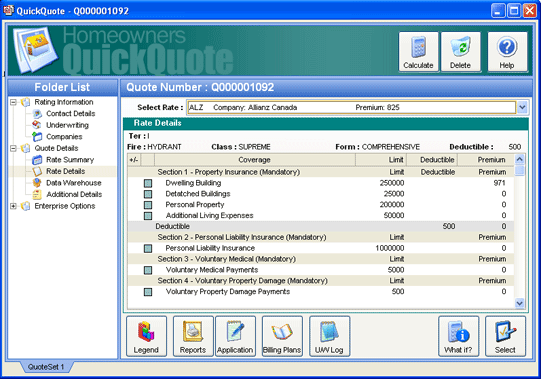The image size is (541, 379).
Task: Select Companies in the folder list
Action: pos(64,137)
